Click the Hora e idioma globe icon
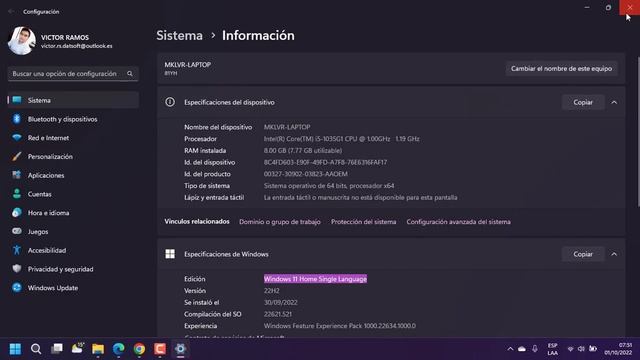640x360 pixels. [x=17, y=213]
